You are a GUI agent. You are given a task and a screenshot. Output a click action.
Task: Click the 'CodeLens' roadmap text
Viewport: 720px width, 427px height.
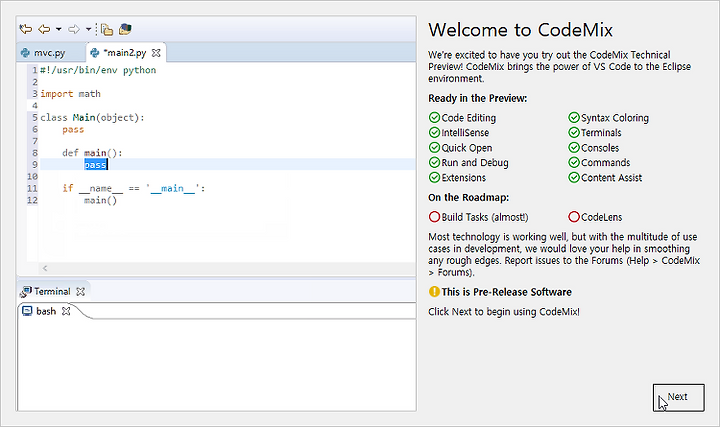click(x=602, y=217)
